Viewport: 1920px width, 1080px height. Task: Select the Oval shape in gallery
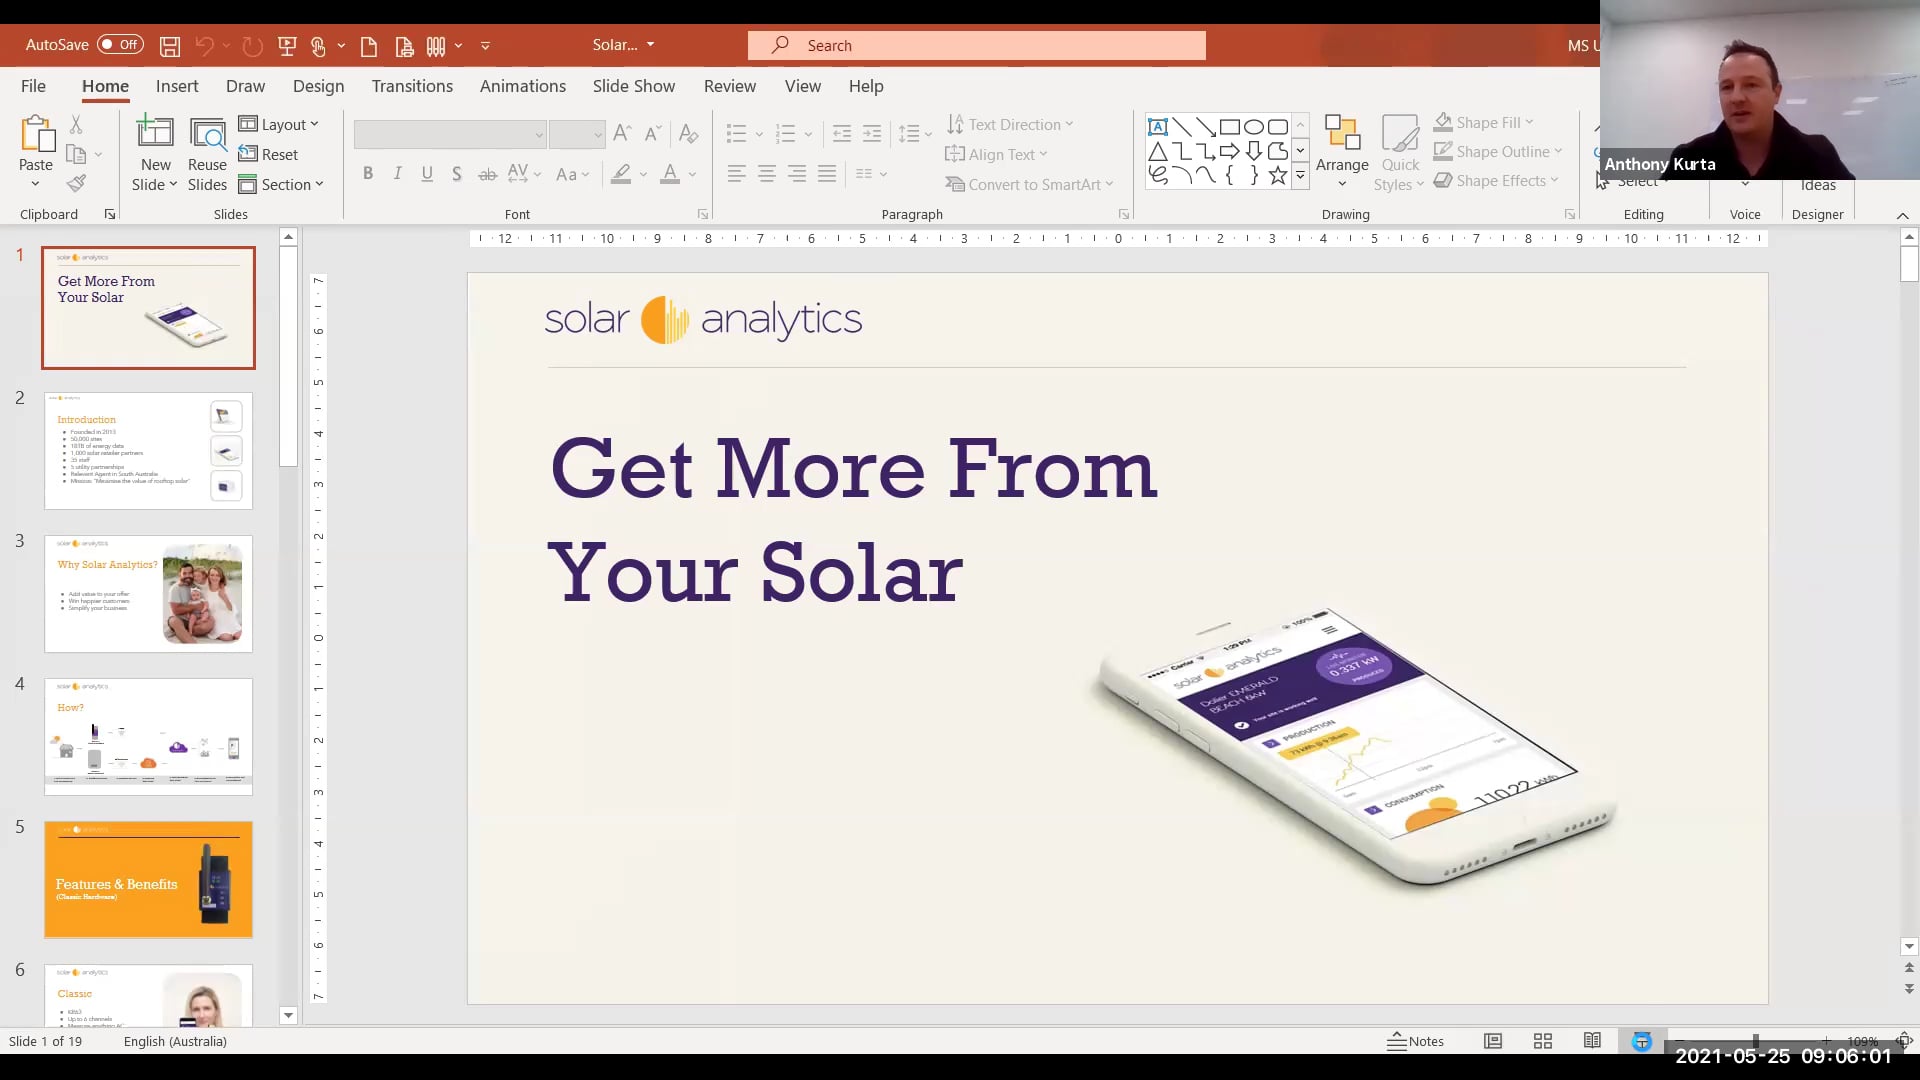1253,126
